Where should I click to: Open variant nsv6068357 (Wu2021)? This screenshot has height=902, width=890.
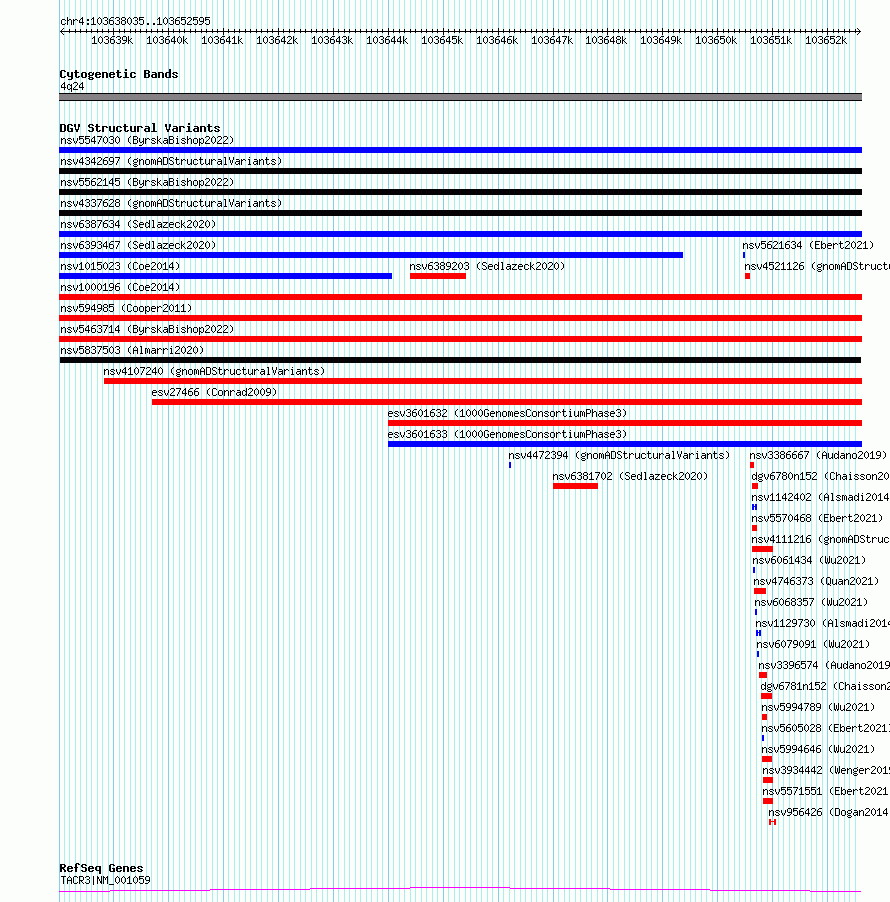811,602
